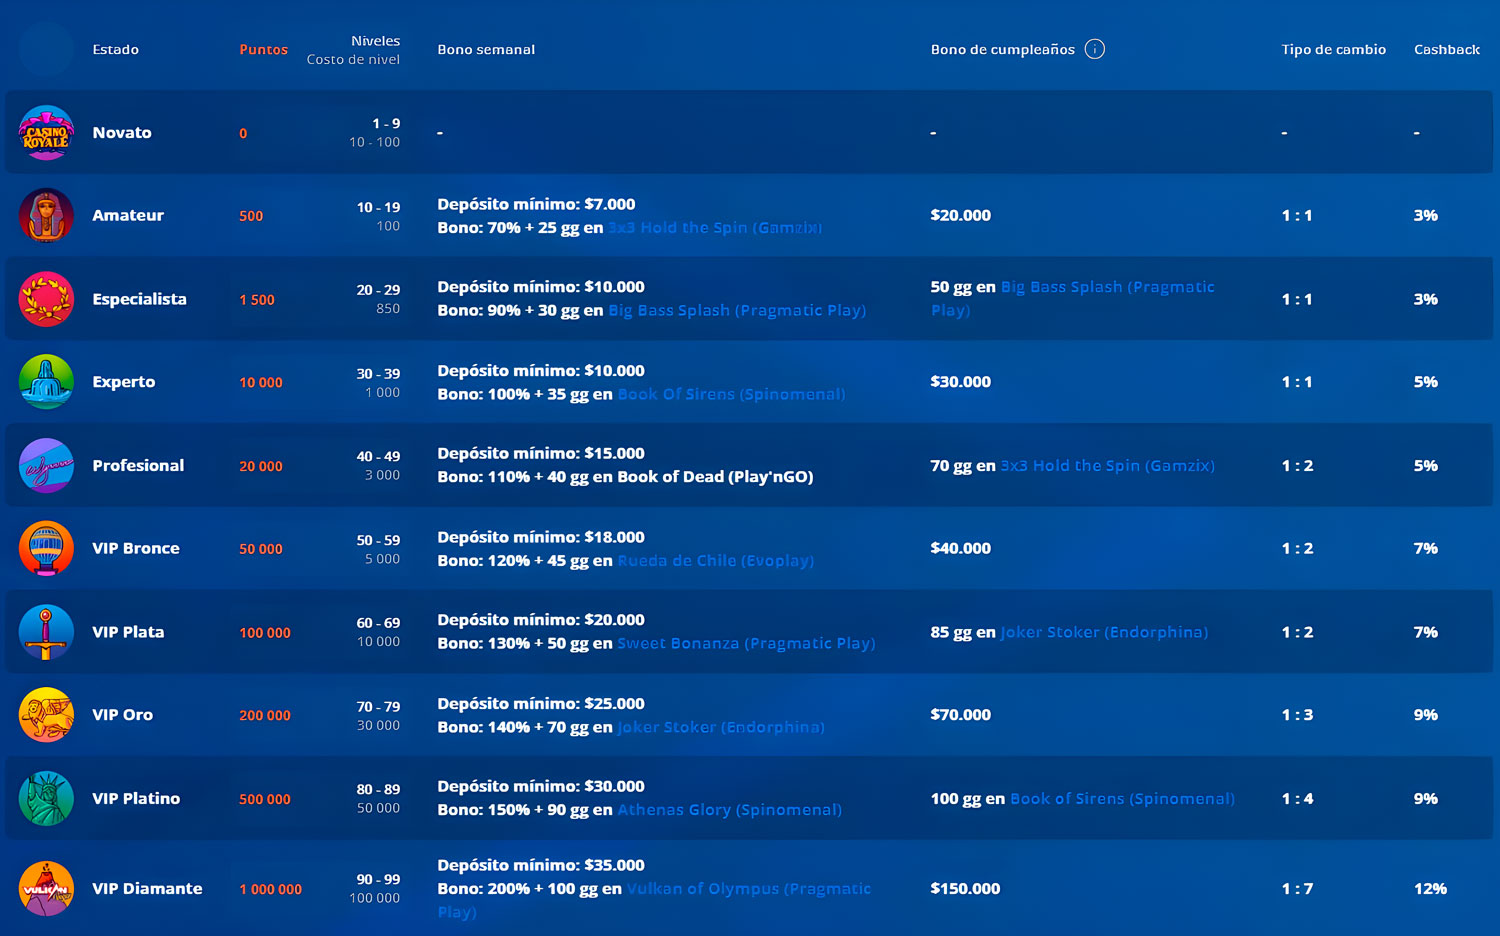This screenshot has height=936, width=1500.
Task: Click the 90 - 99 levels range
Action: tap(378, 879)
